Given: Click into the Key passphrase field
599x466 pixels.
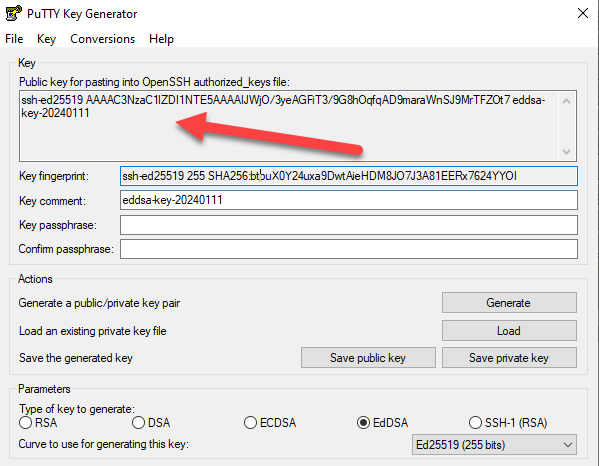Looking at the screenshot, I should (349, 225).
